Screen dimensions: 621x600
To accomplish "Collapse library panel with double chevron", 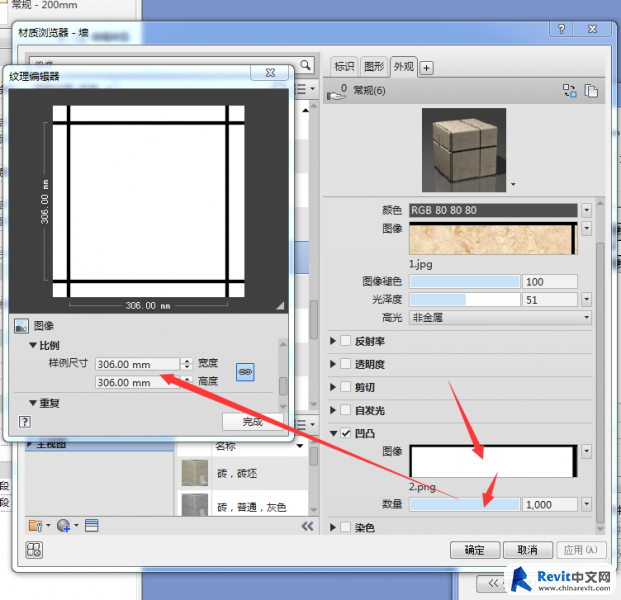I will pyautogui.click(x=307, y=526).
